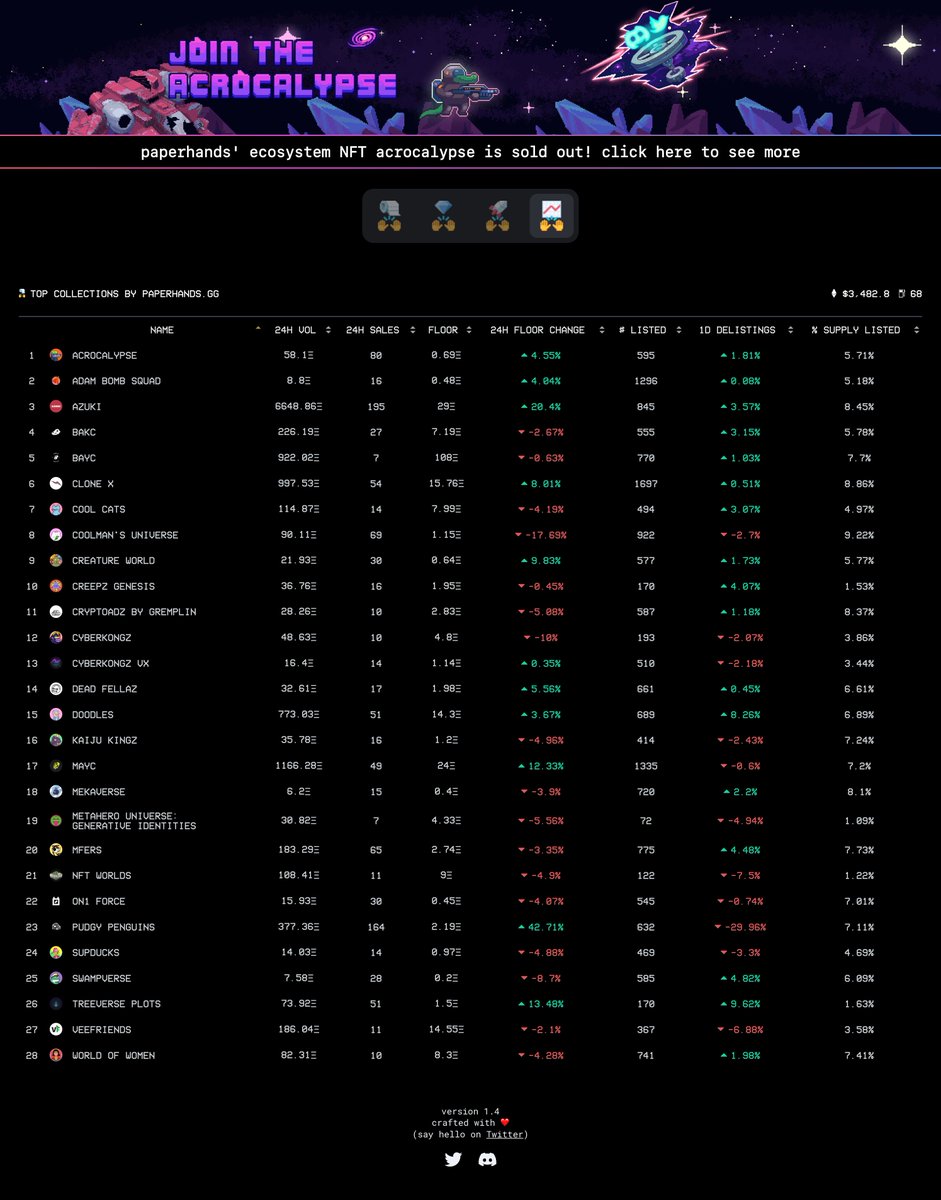This screenshot has height=1200, width=941.
Task: Open Discord via the footer icon
Action: coord(488,1159)
